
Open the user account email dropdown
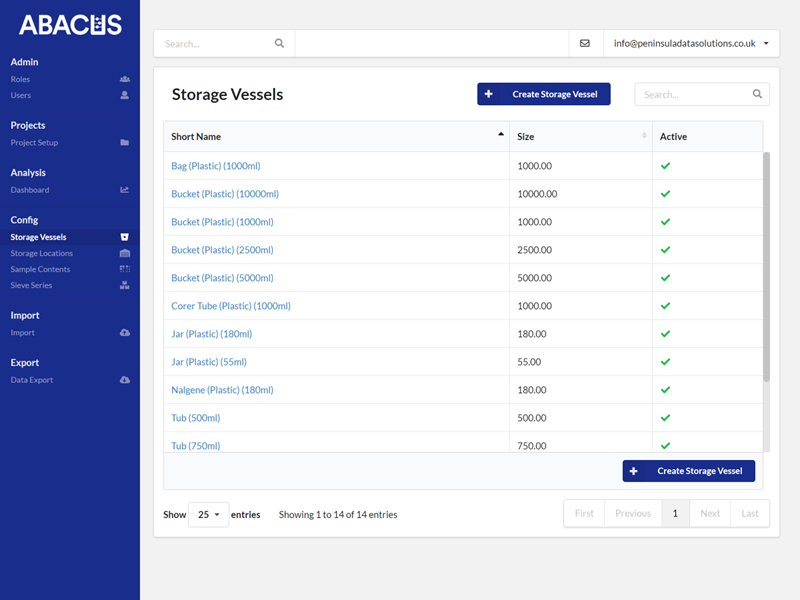coord(691,44)
